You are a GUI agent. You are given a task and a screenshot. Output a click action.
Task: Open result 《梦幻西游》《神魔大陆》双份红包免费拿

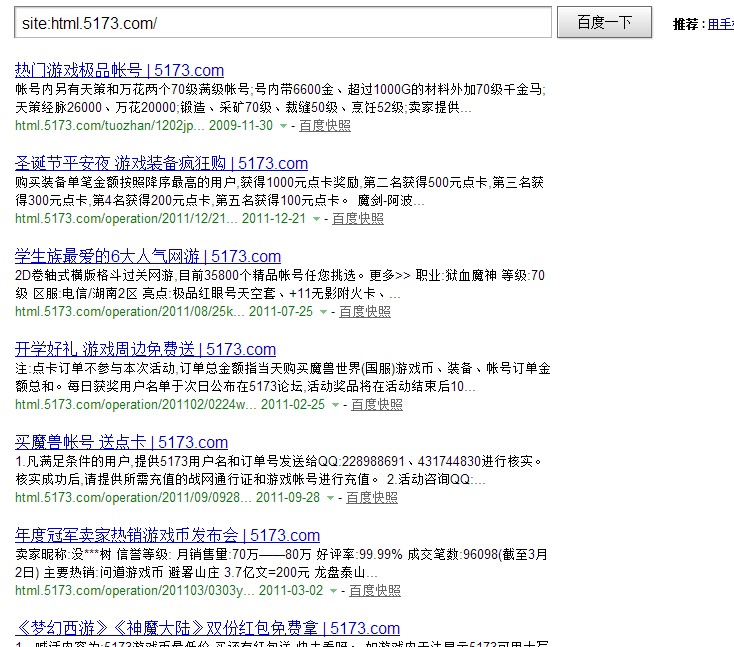207,628
